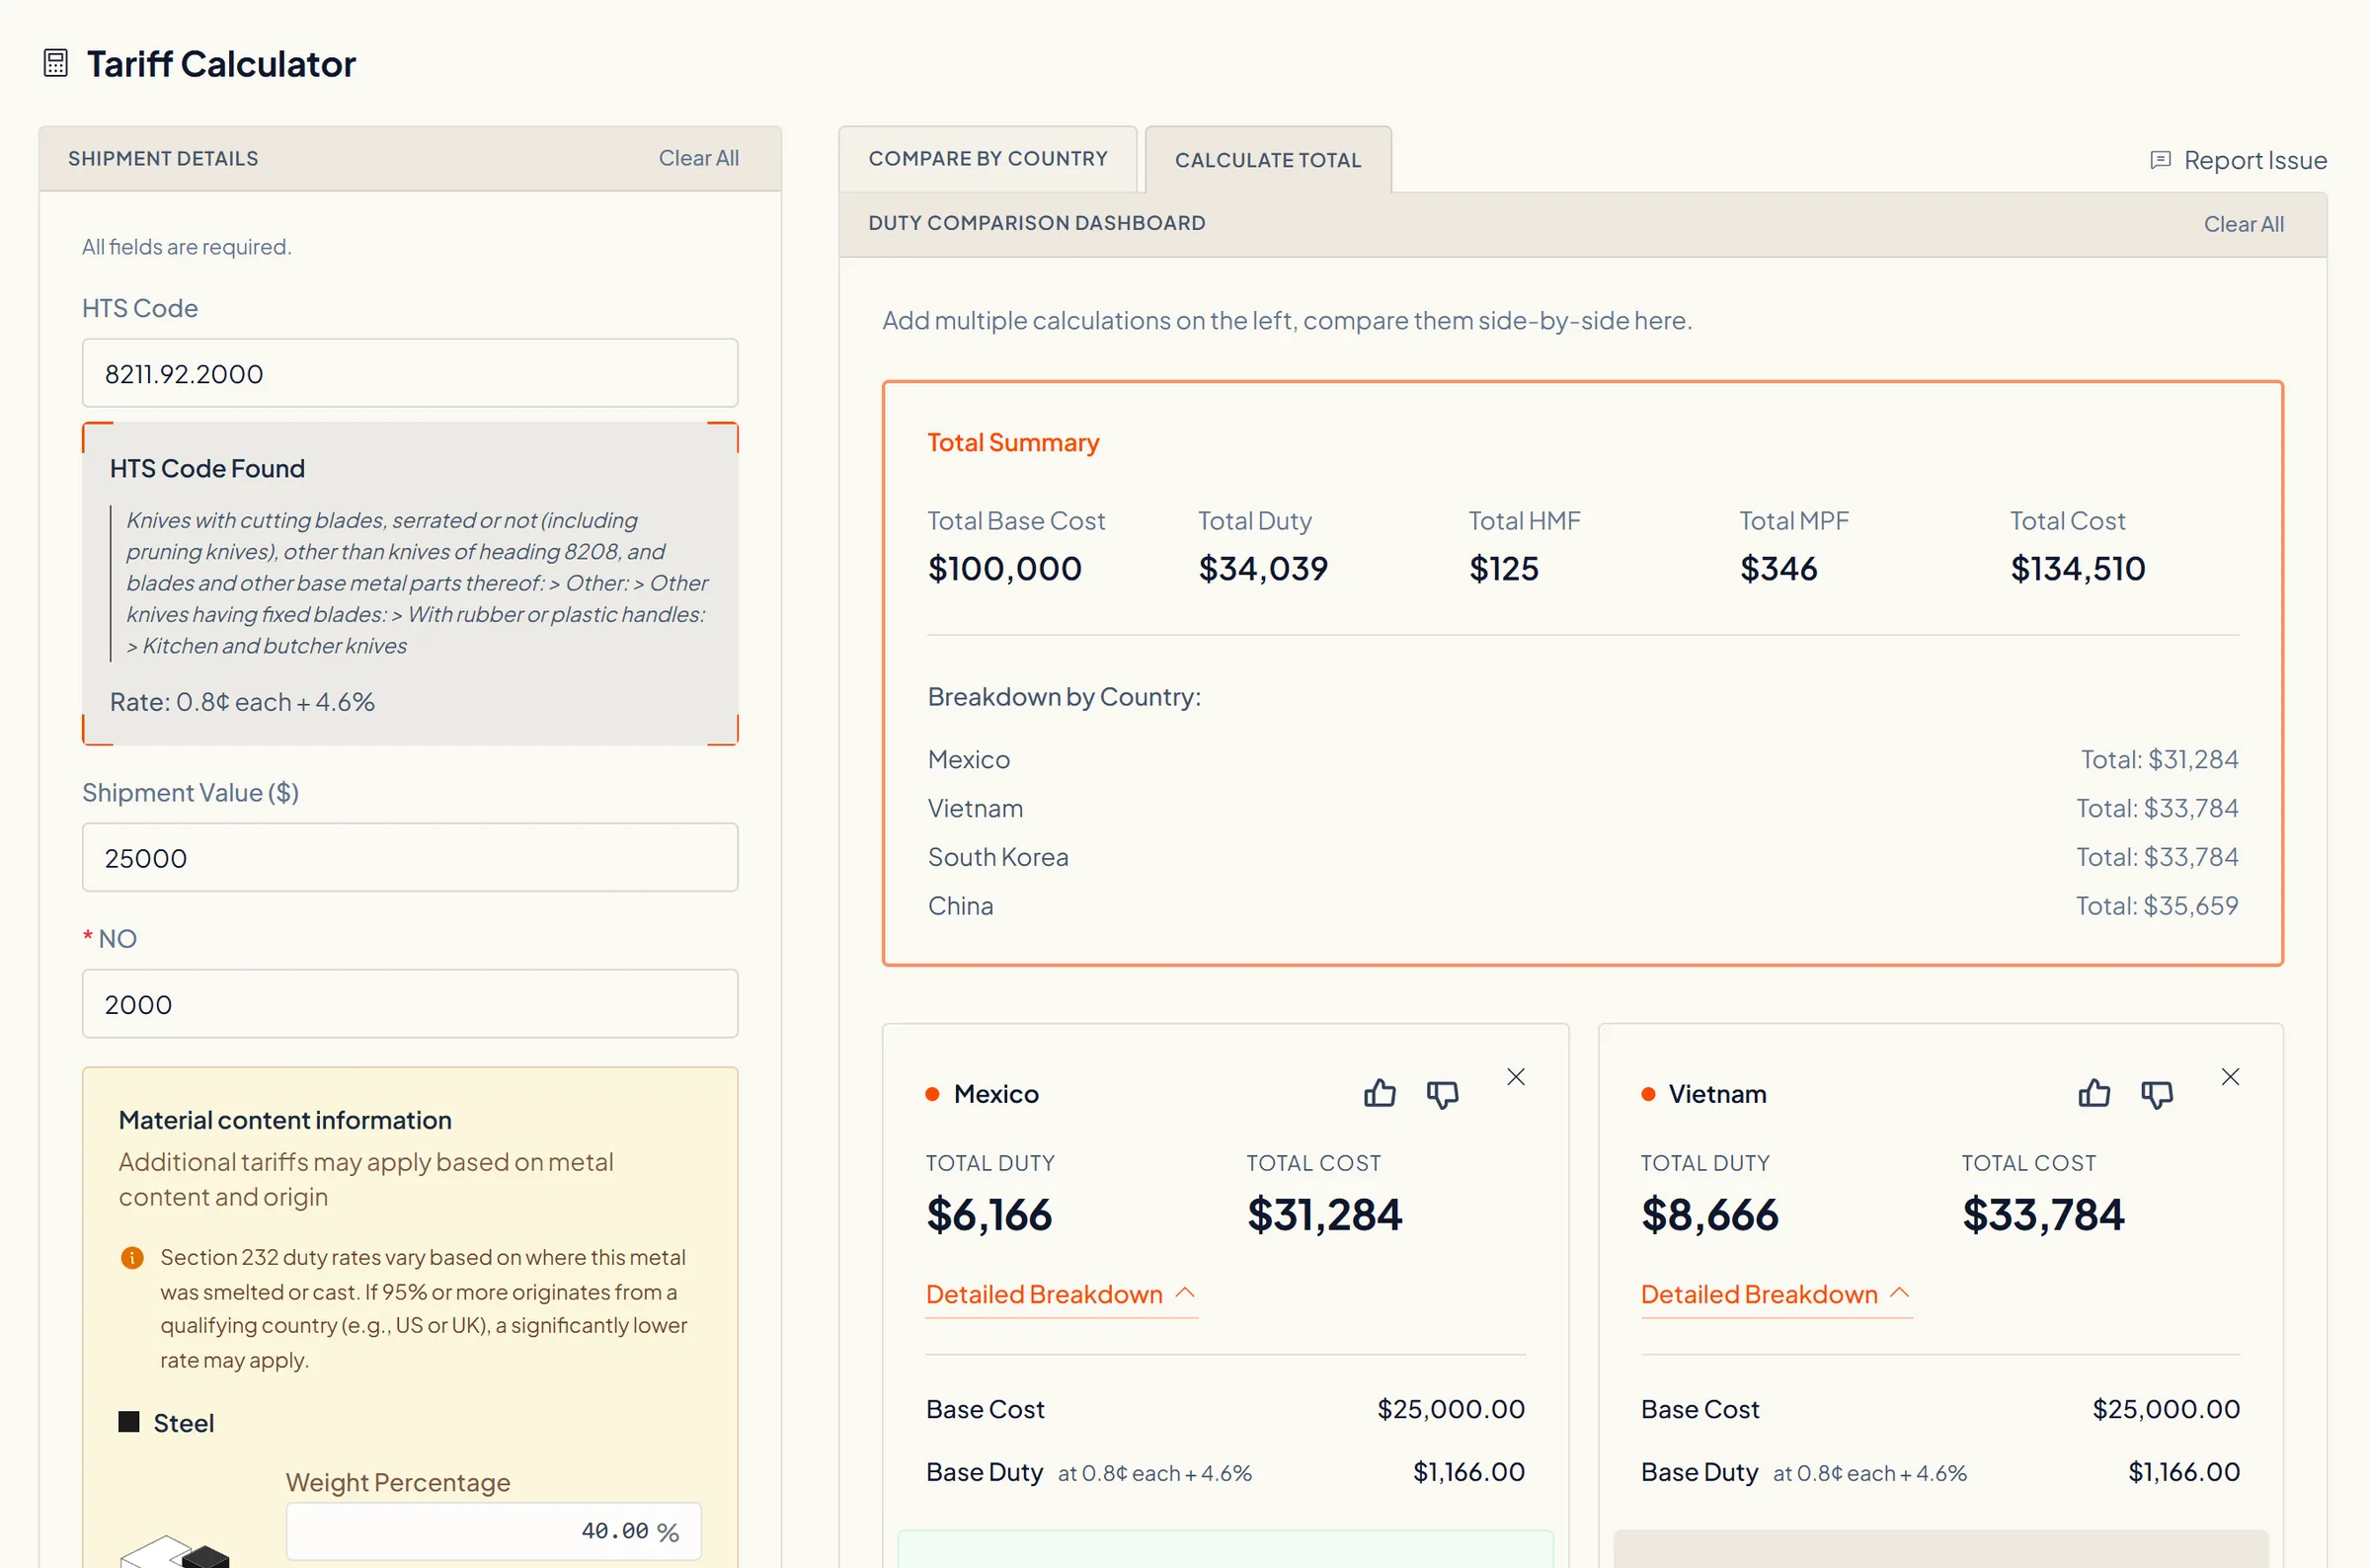This screenshot has height=1568, width=2370.
Task: Thumbs down the Vietnam calculation
Action: point(2157,1094)
